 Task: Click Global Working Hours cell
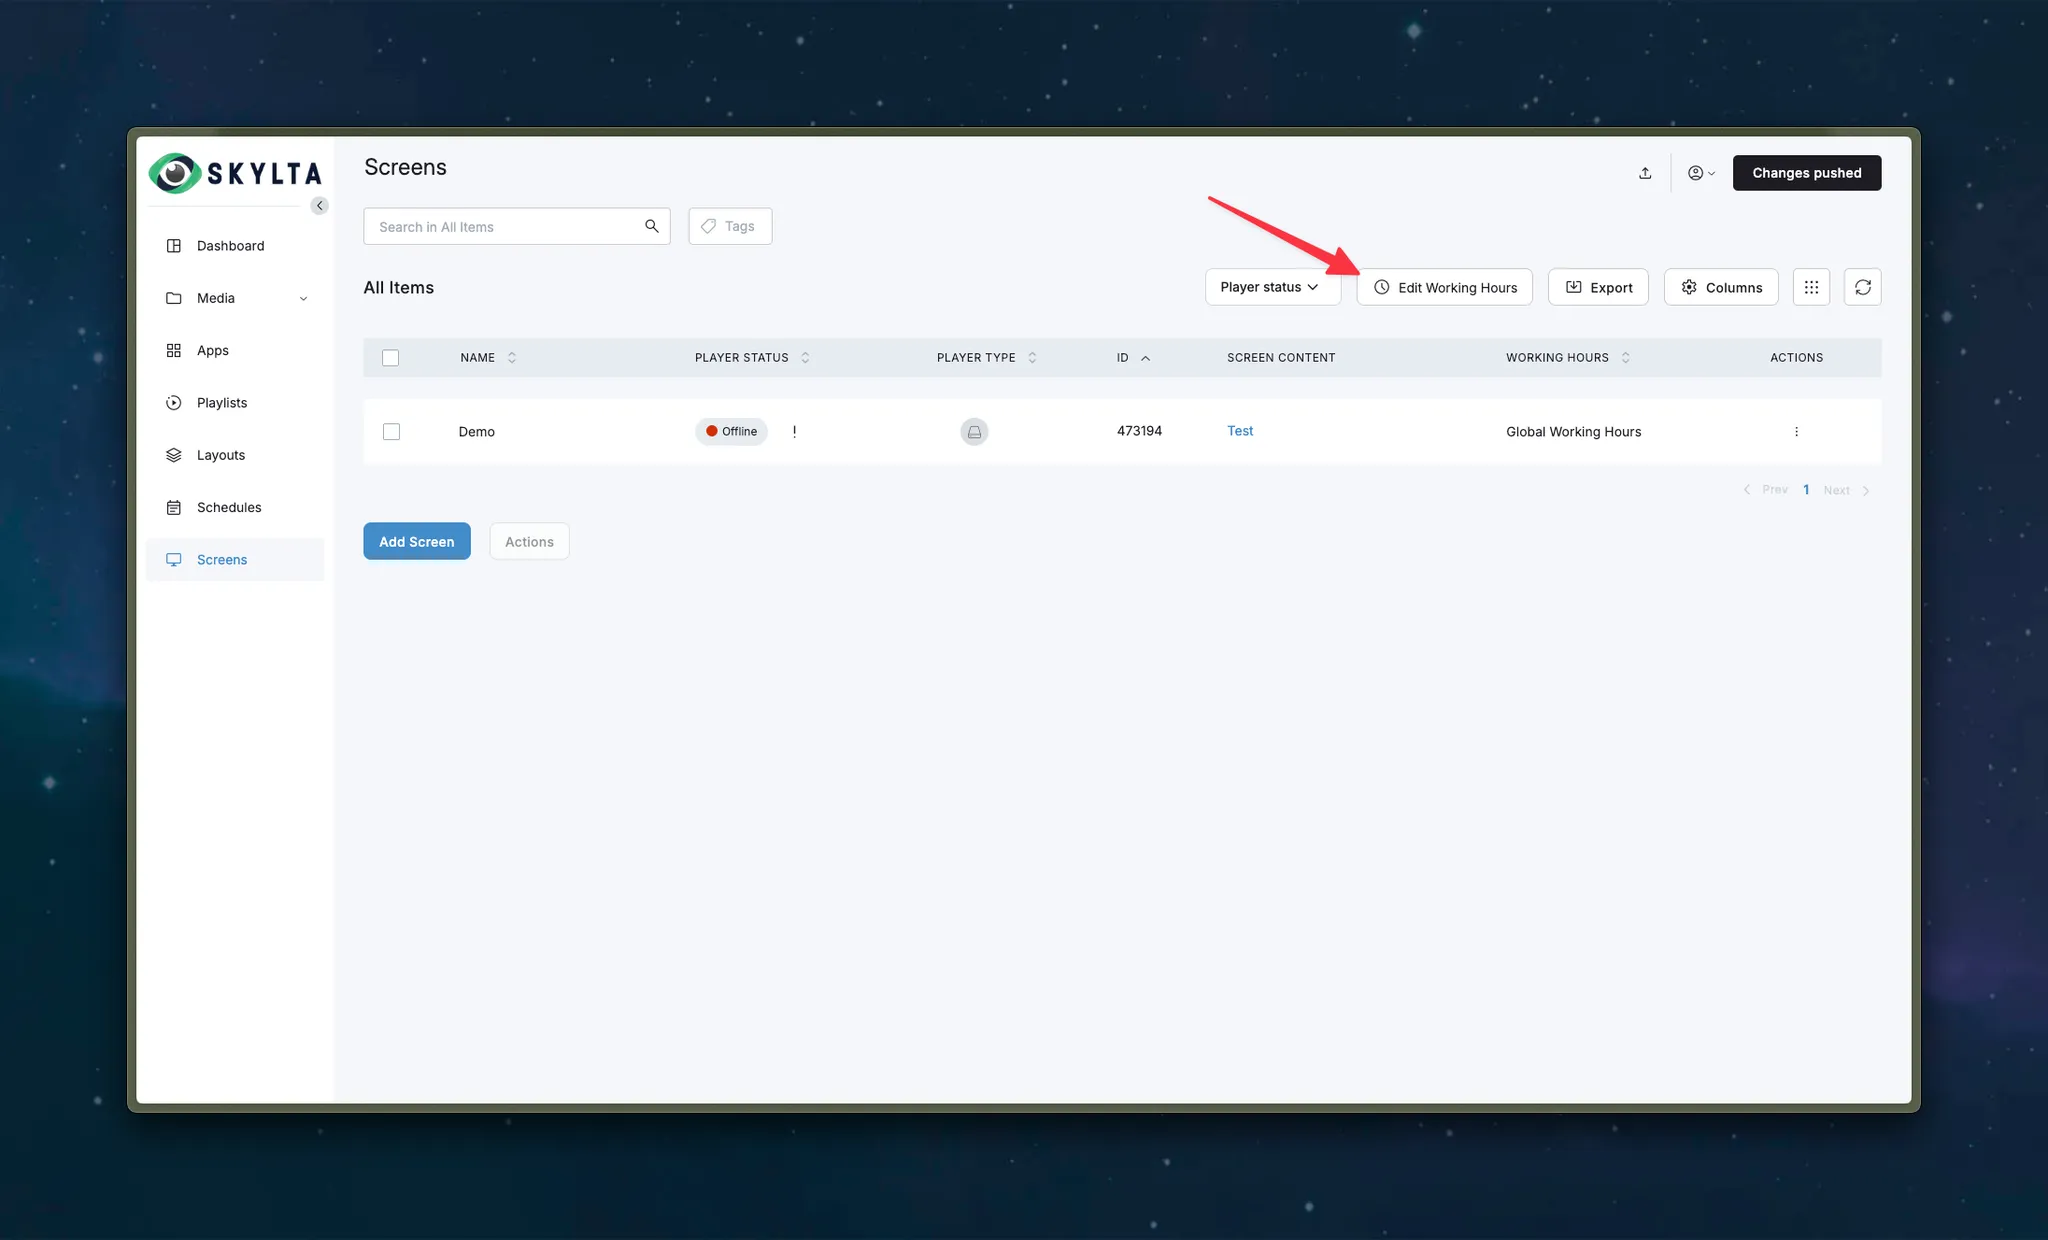(1574, 432)
